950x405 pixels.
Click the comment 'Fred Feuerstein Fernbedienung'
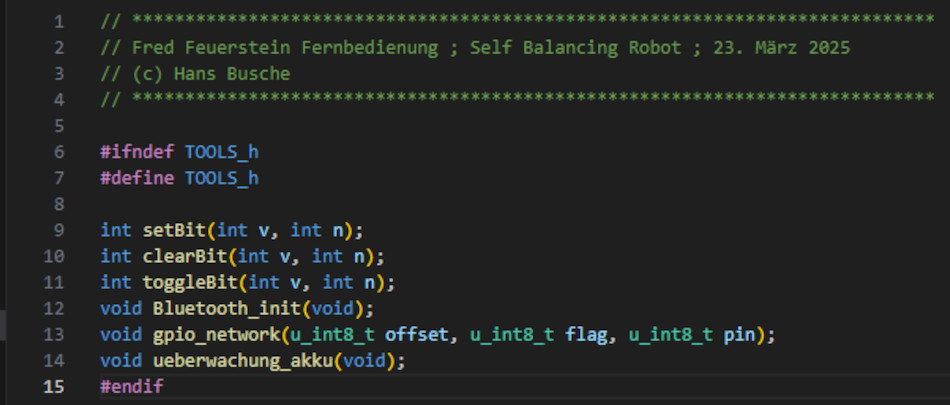point(285,48)
